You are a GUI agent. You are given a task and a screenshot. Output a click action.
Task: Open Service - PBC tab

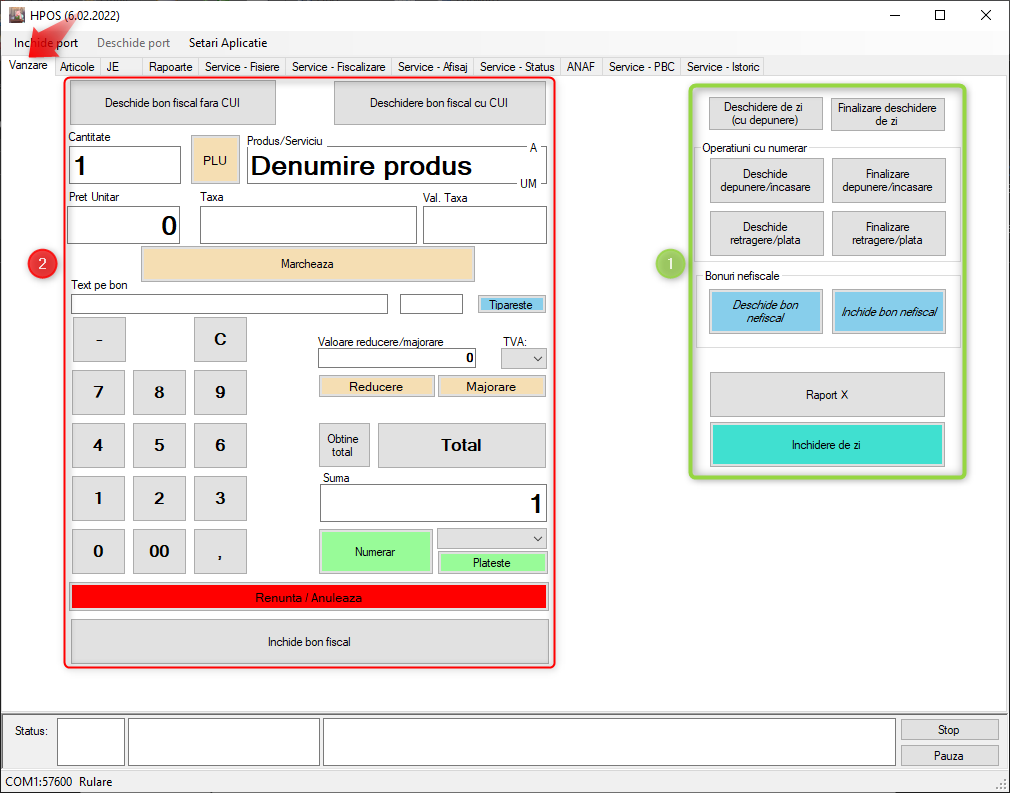[x=642, y=67]
